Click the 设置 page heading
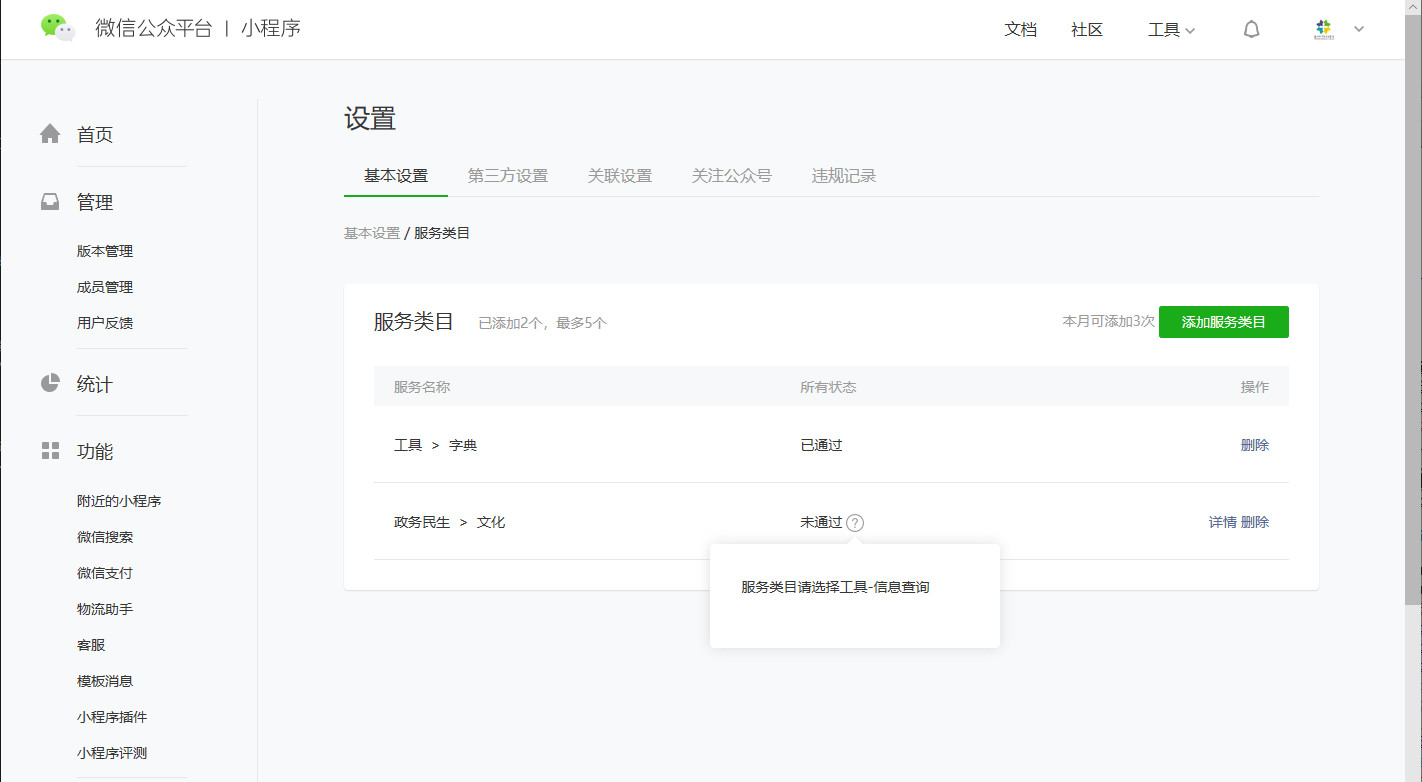The image size is (1422, 782). tap(370, 119)
